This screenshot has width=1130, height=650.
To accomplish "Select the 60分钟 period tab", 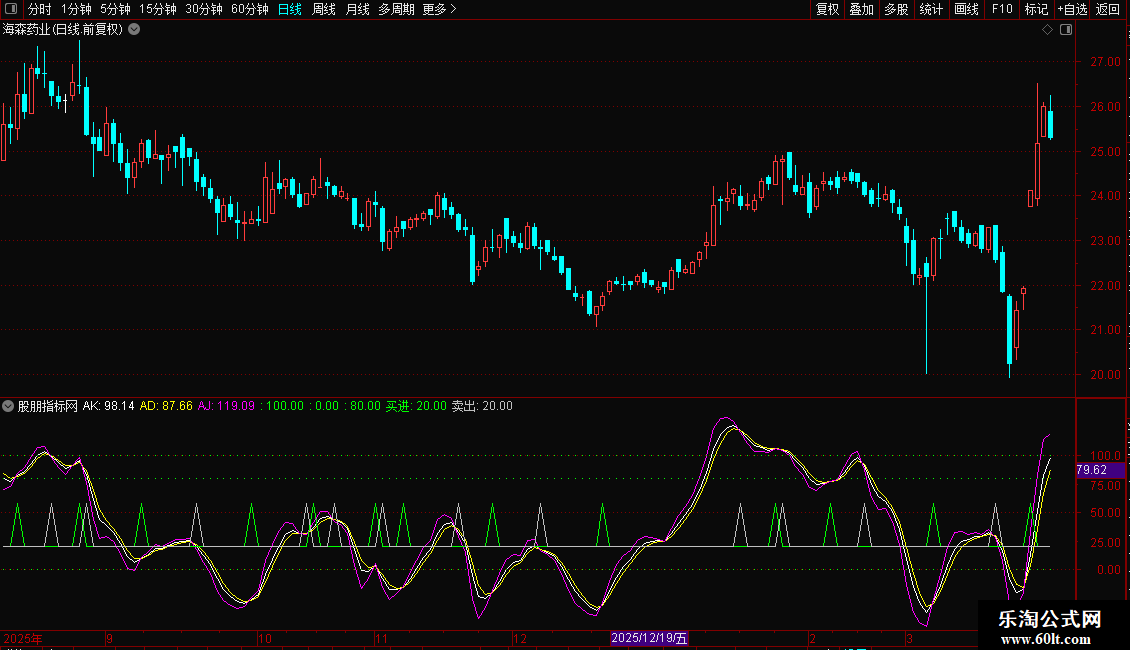I will [249, 9].
